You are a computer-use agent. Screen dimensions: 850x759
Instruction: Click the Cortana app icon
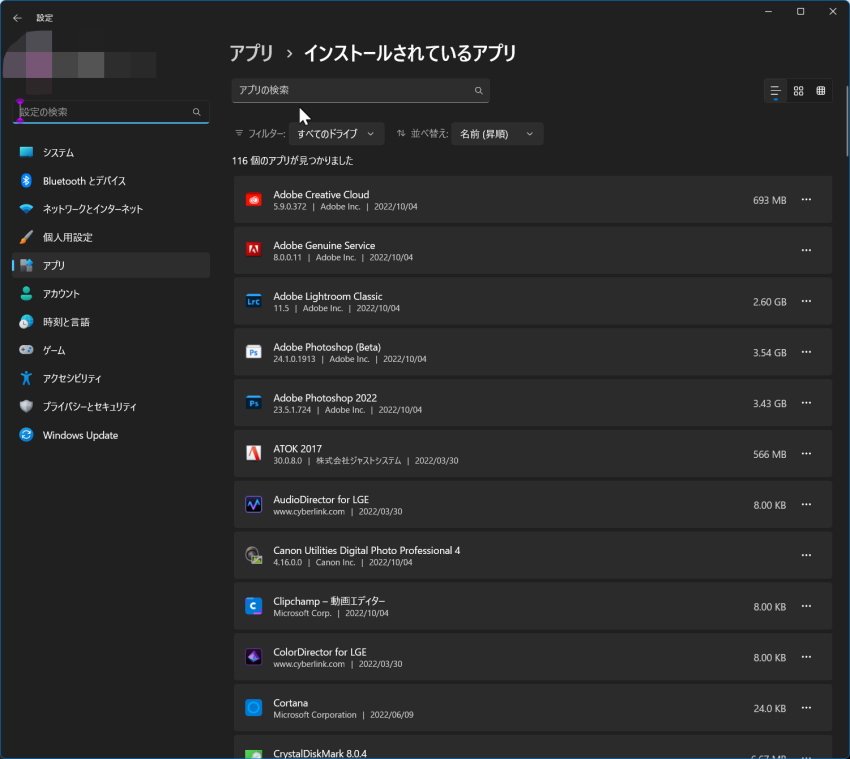tap(254, 708)
